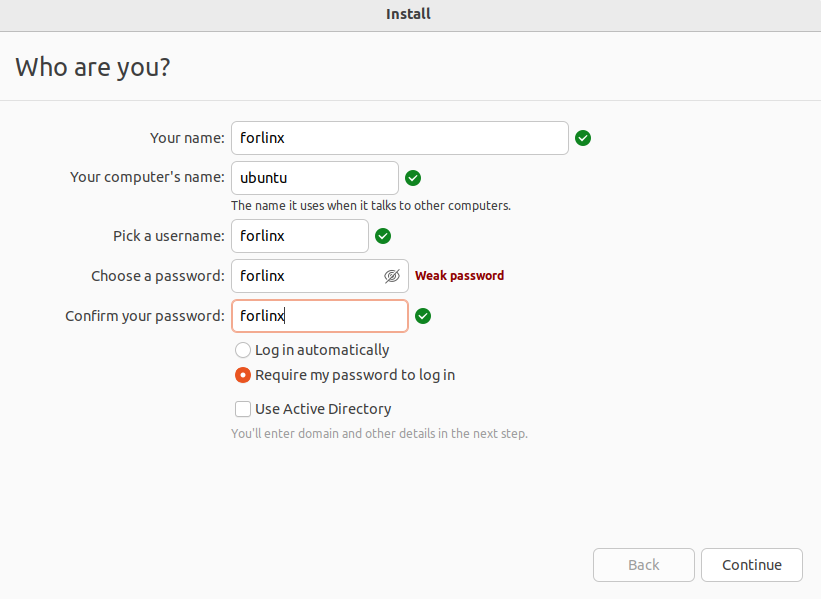Click the computer name hint text

pos(370,206)
